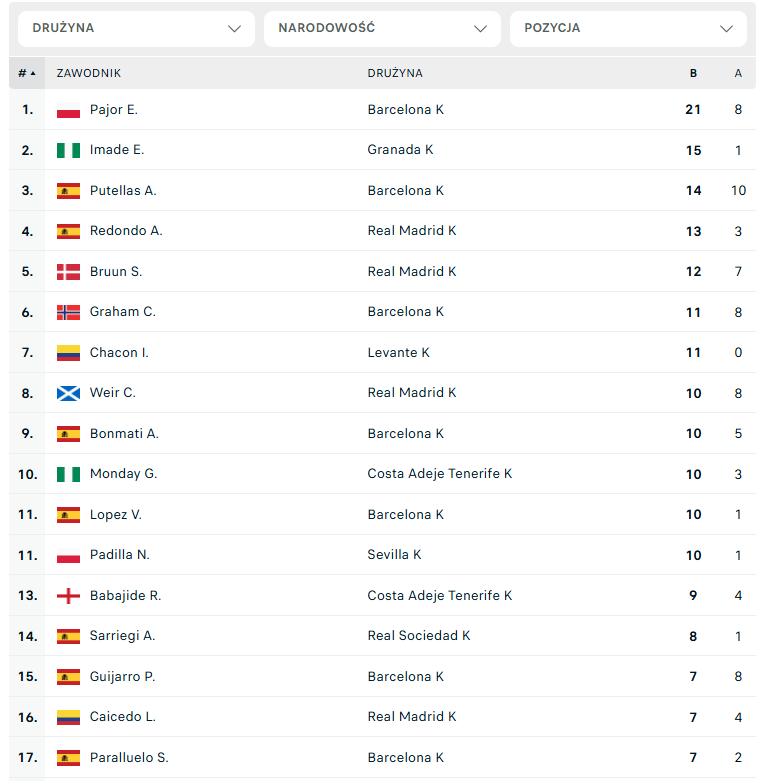Open Granada K team page

pyautogui.click(x=400, y=150)
